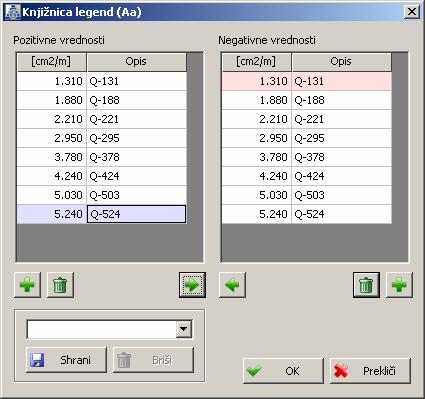The height and width of the screenshot is (399, 425).
Task: Save the legend with Shrani button
Action: (66, 360)
